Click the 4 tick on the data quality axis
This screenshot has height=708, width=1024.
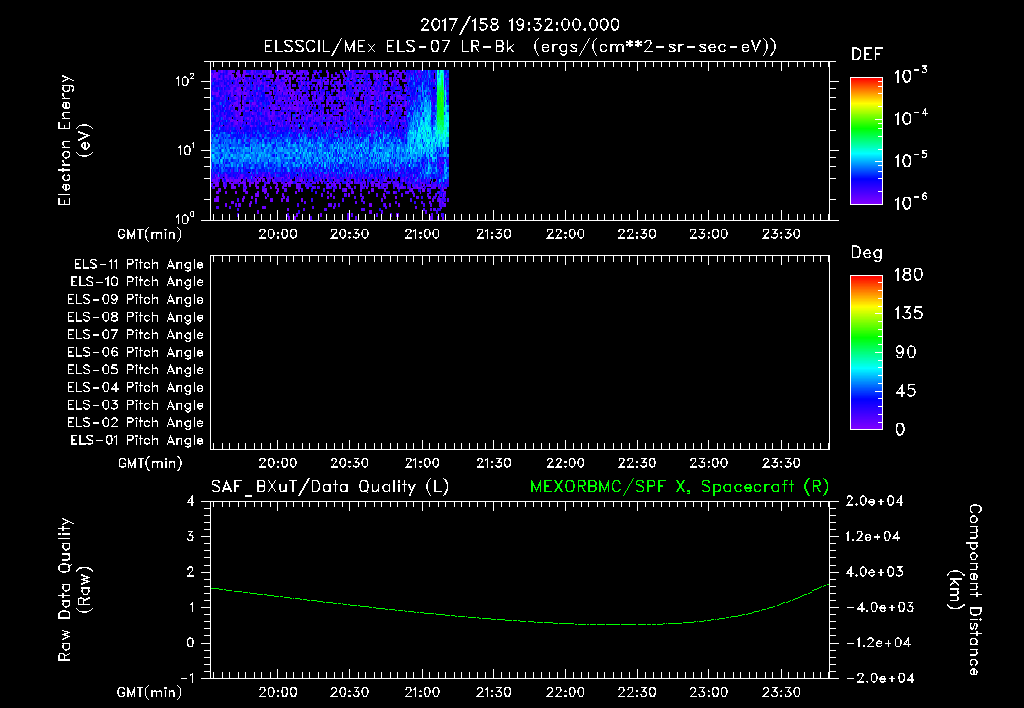point(190,501)
